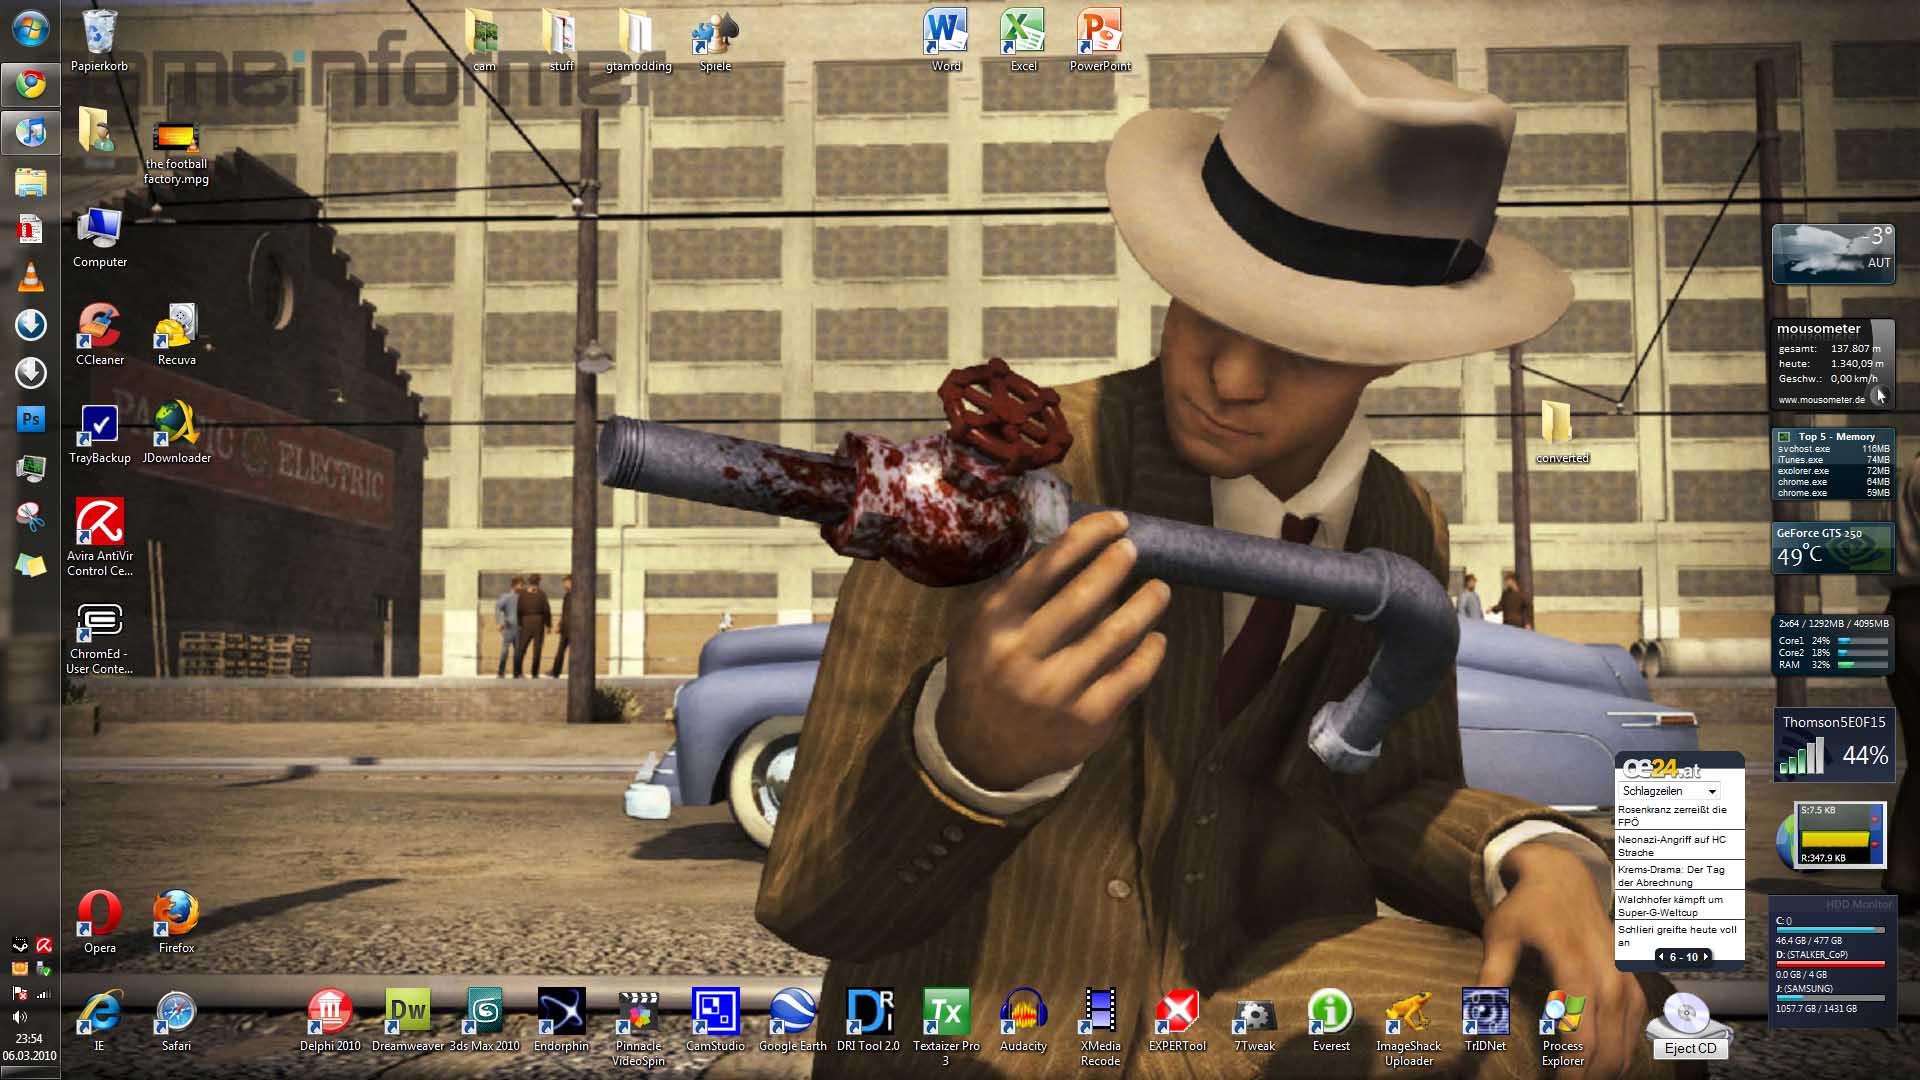Launch JDownloader from the desktop
The width and height of the screenshot is (1920, 1080).
177,433
